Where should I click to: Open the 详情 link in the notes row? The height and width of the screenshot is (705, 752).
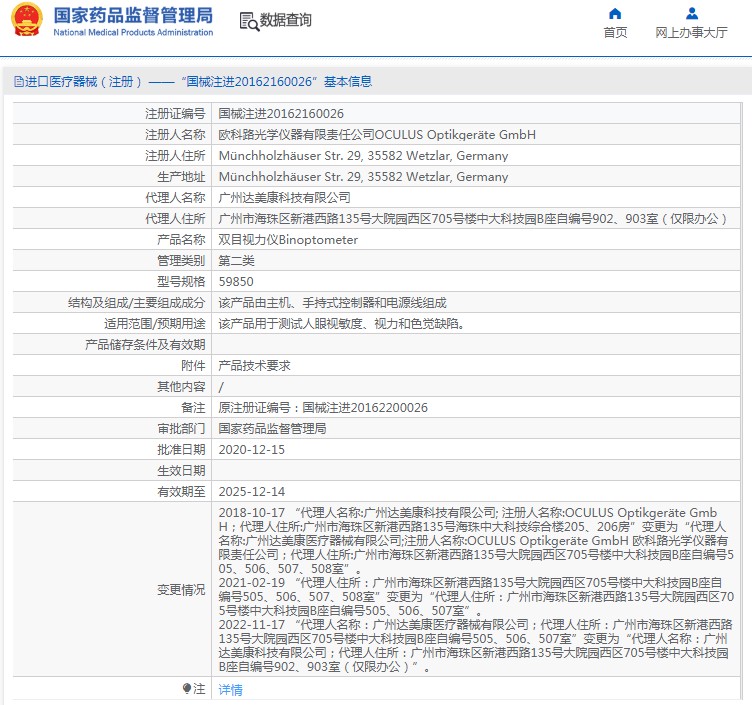(x=230, y=690)
